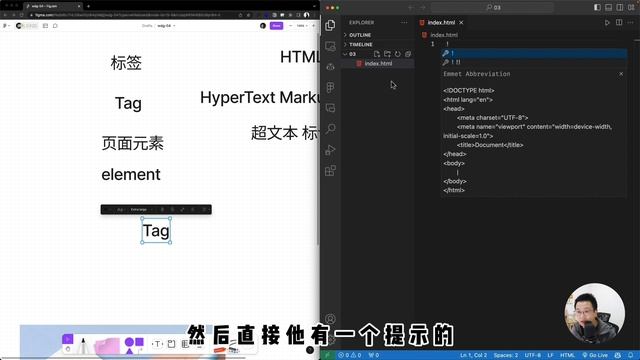Click errors and warnings status indicator
Image resolution: width=640 pixels, height=360 pixels.
tap(350, 355)
